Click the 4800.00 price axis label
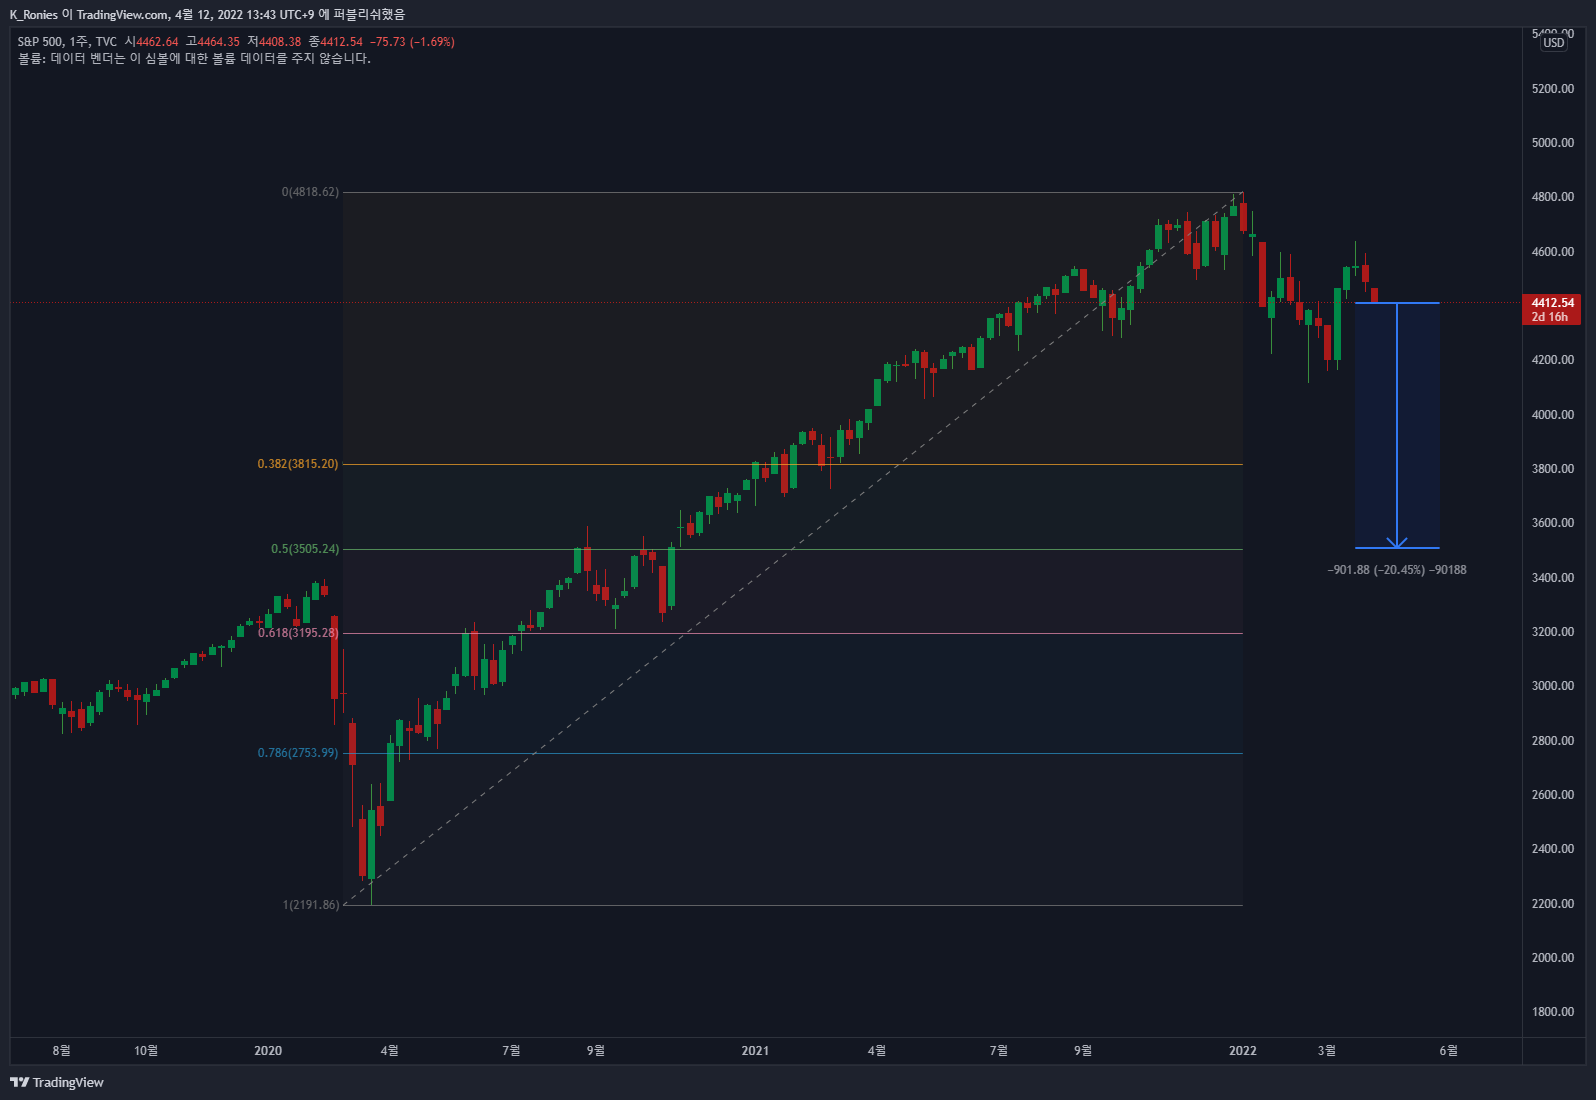Image resolution: width=1596 pixels, height=1100 pixels. click(x=1552, y=197)
